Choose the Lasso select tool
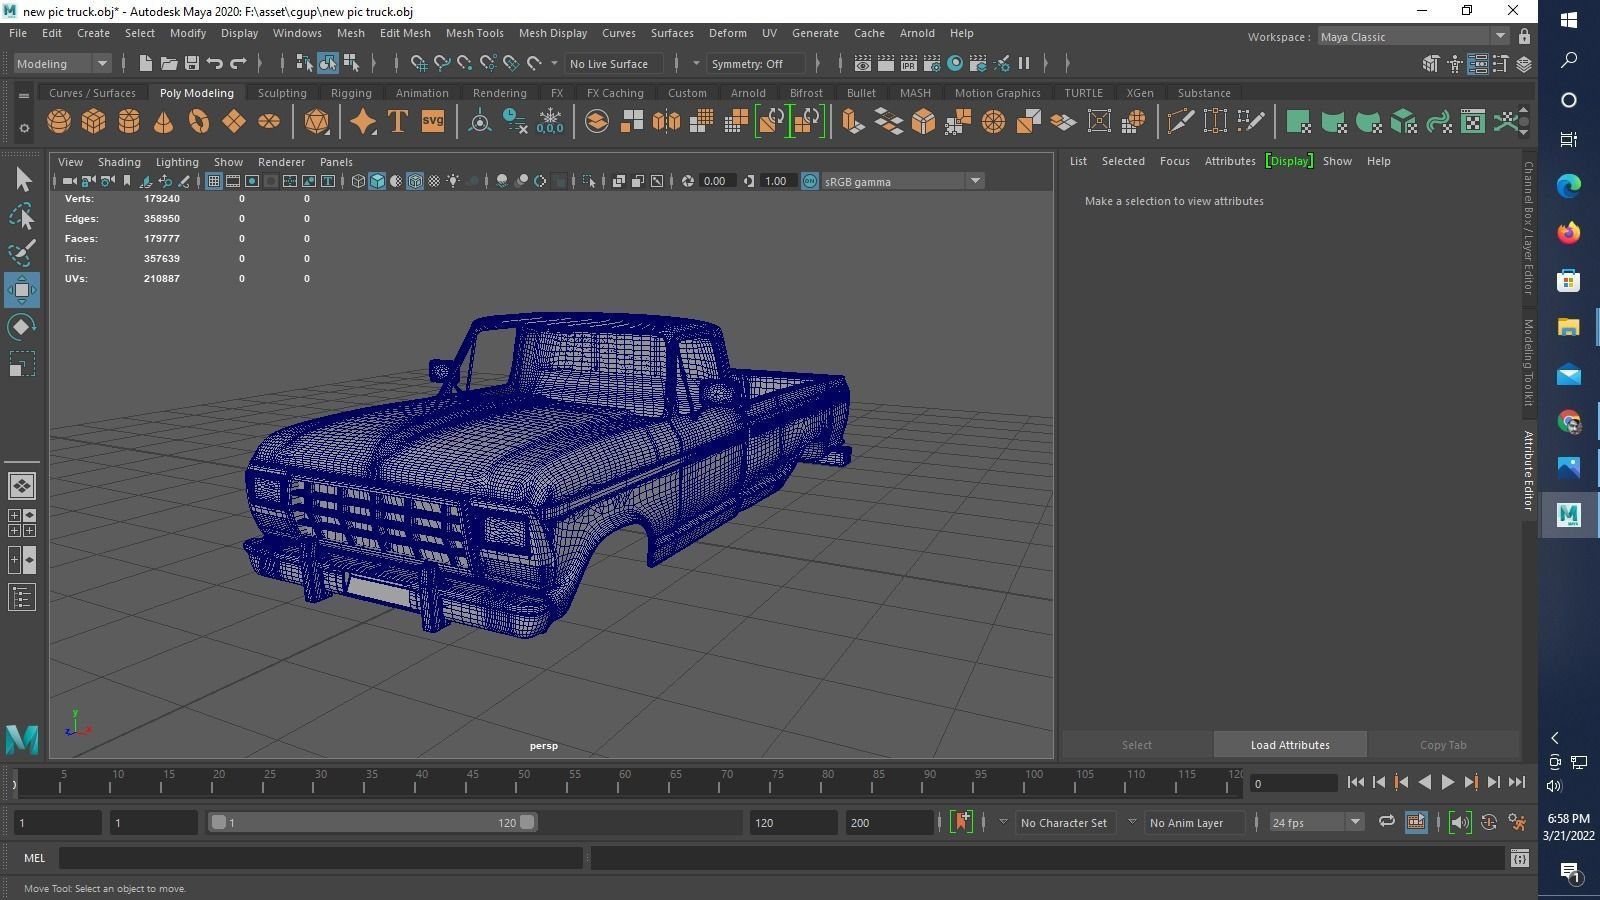Viewport: 1600px width, 900px height. (22, 216)
